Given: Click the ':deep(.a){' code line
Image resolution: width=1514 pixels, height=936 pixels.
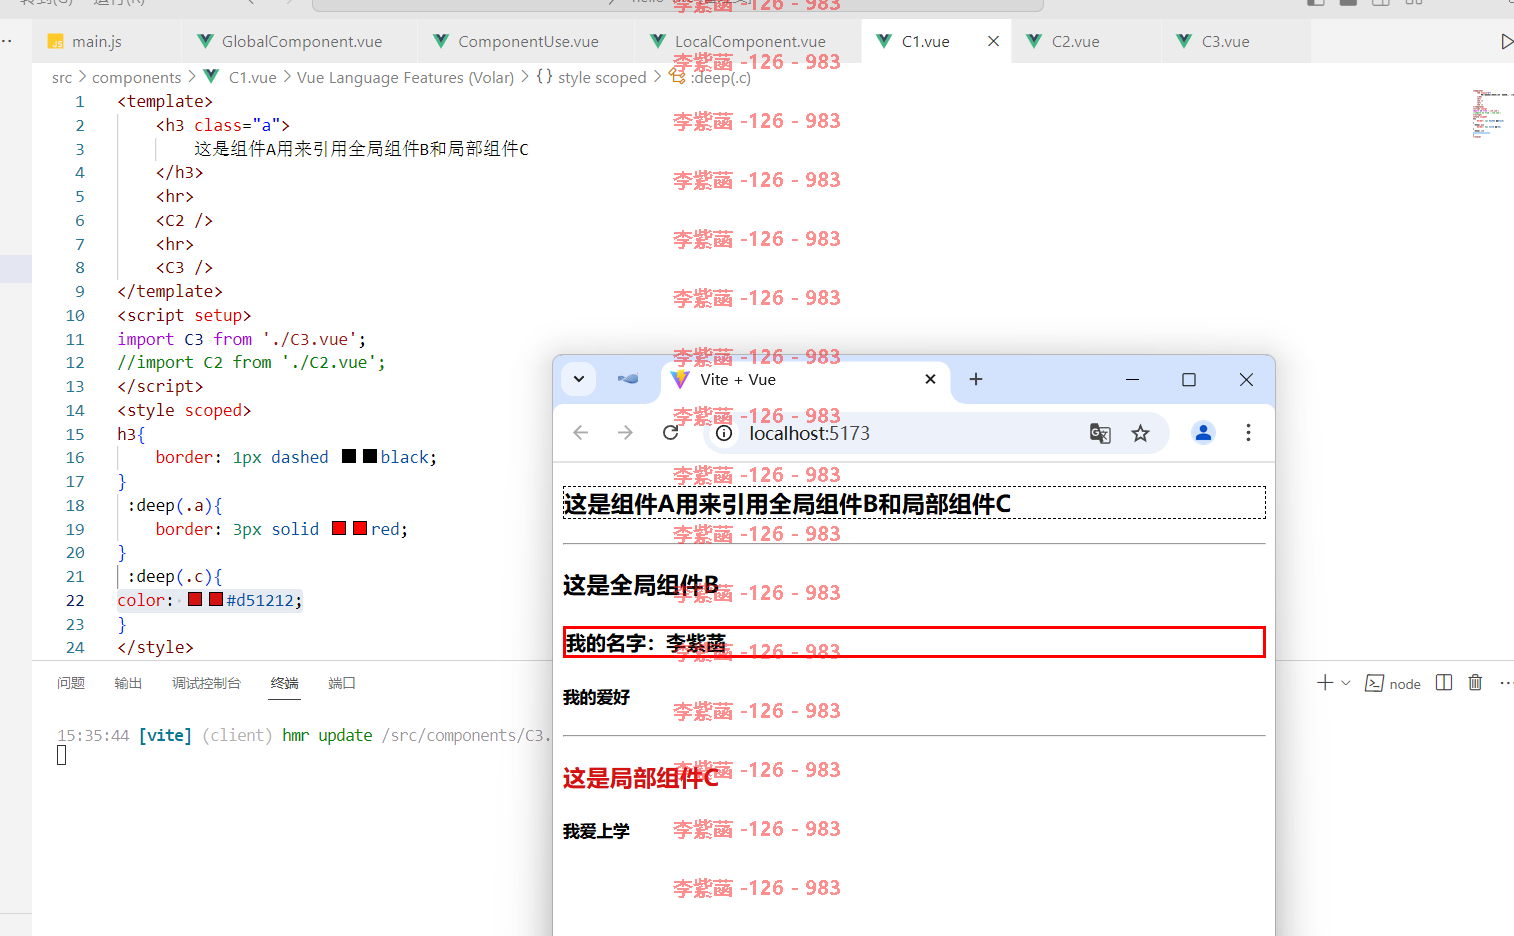Looking at the screenshot, I should coord(175,505).
